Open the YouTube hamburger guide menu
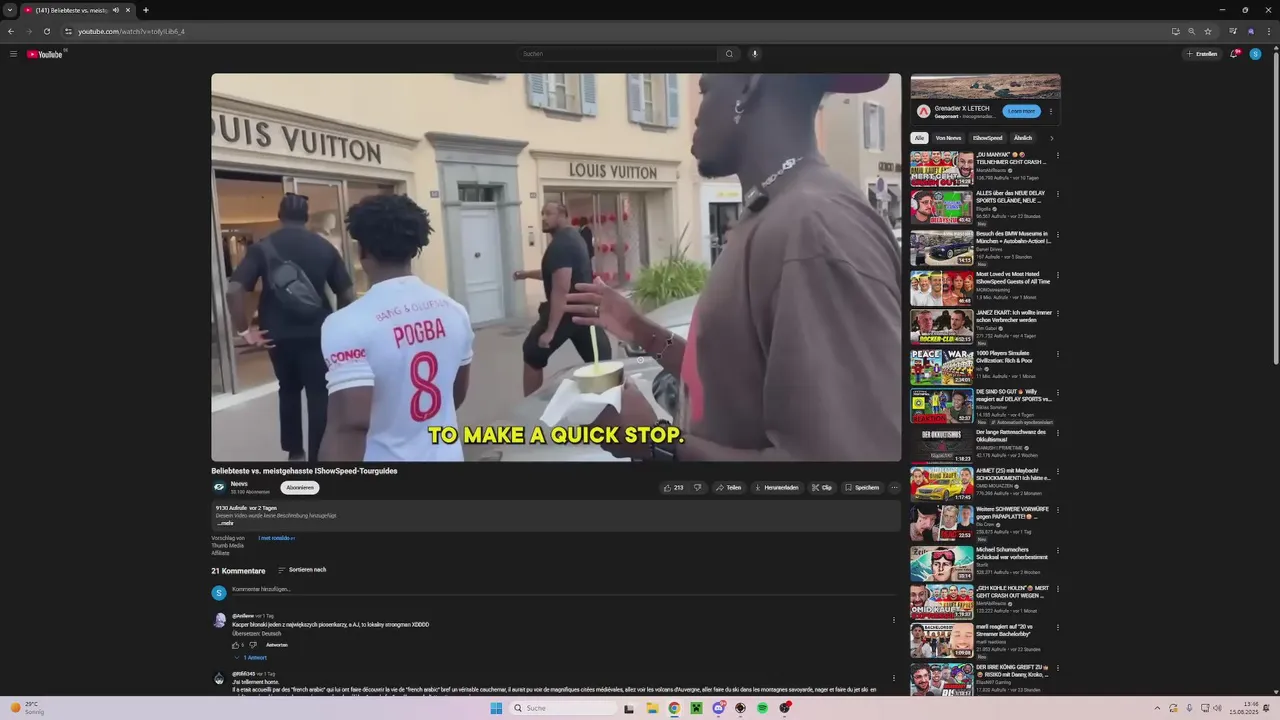This screenshot has width=1280, height=720. click(13, 54)
